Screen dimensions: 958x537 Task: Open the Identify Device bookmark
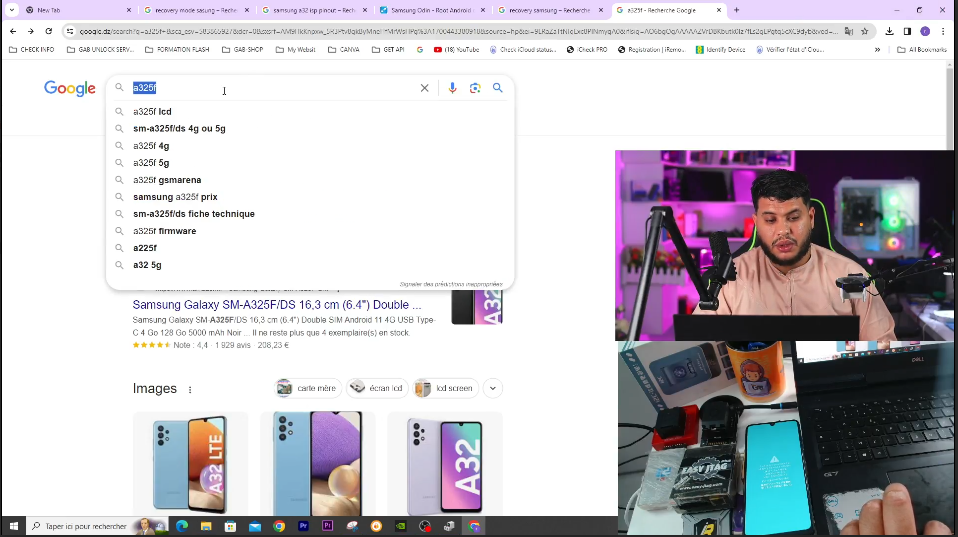click(721, 49)
